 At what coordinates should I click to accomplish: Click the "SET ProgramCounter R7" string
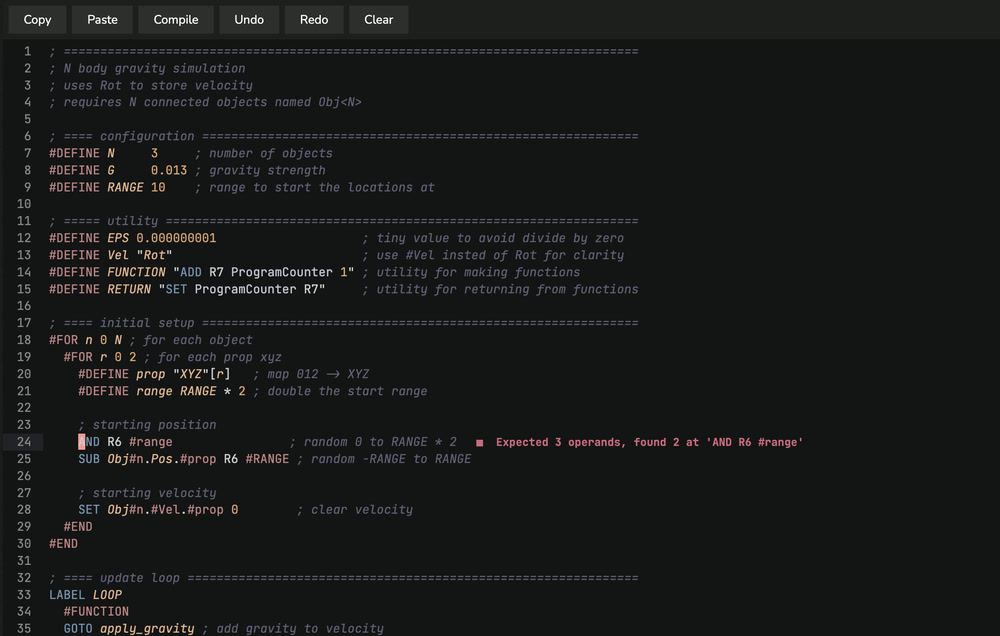[242, 289]
